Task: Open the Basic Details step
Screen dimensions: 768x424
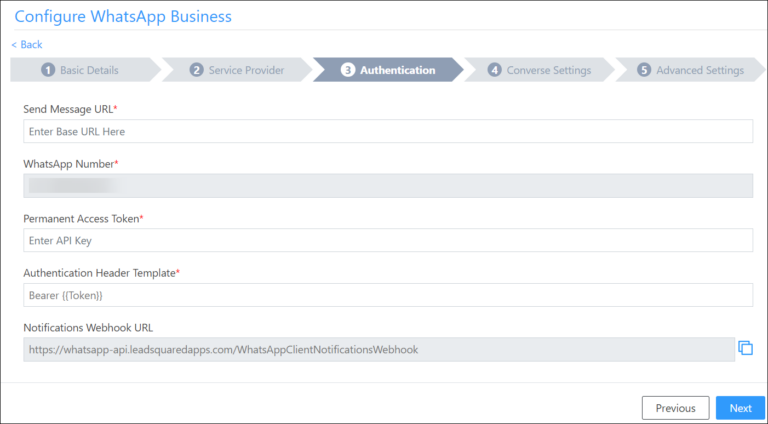Action: [85, 70]
